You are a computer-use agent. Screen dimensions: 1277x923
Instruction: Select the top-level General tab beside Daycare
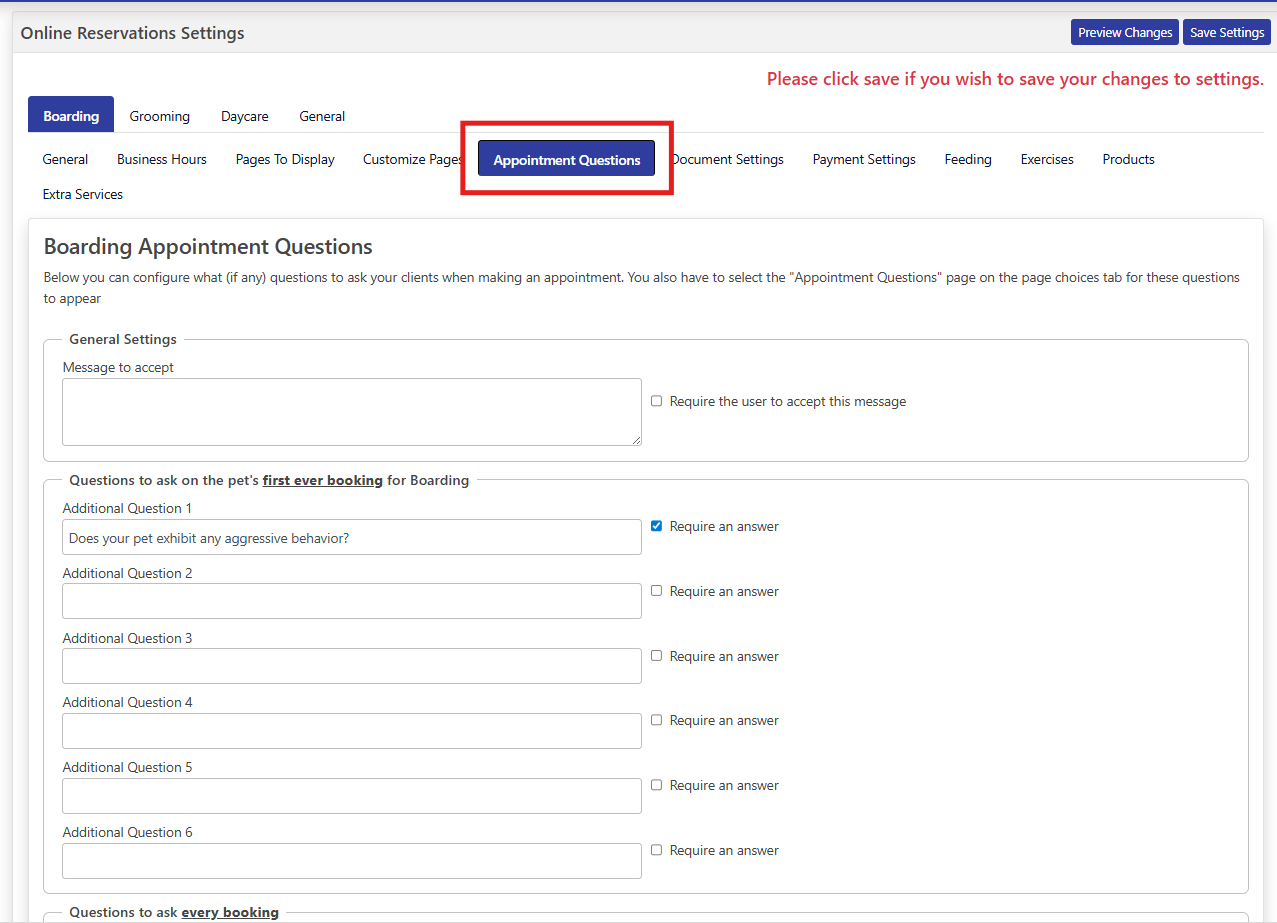(322, 116)
